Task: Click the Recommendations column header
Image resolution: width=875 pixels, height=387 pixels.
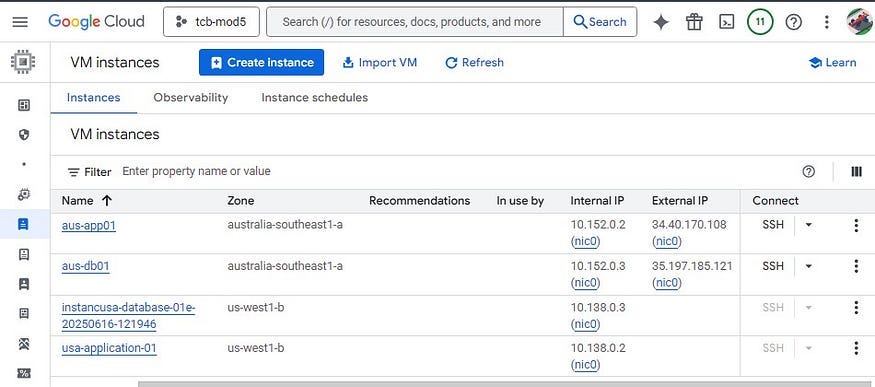Action: (420, 201)
